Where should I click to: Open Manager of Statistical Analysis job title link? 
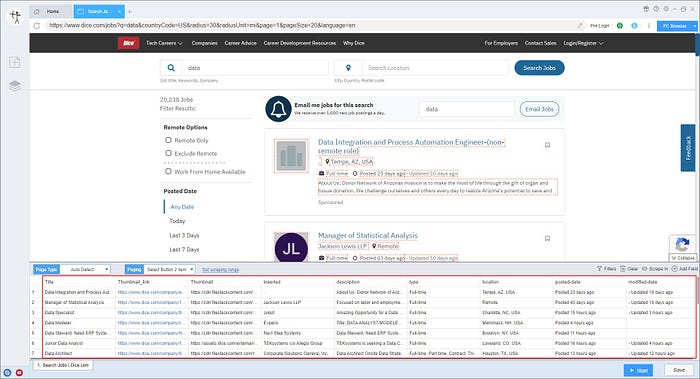pos(368,235)
